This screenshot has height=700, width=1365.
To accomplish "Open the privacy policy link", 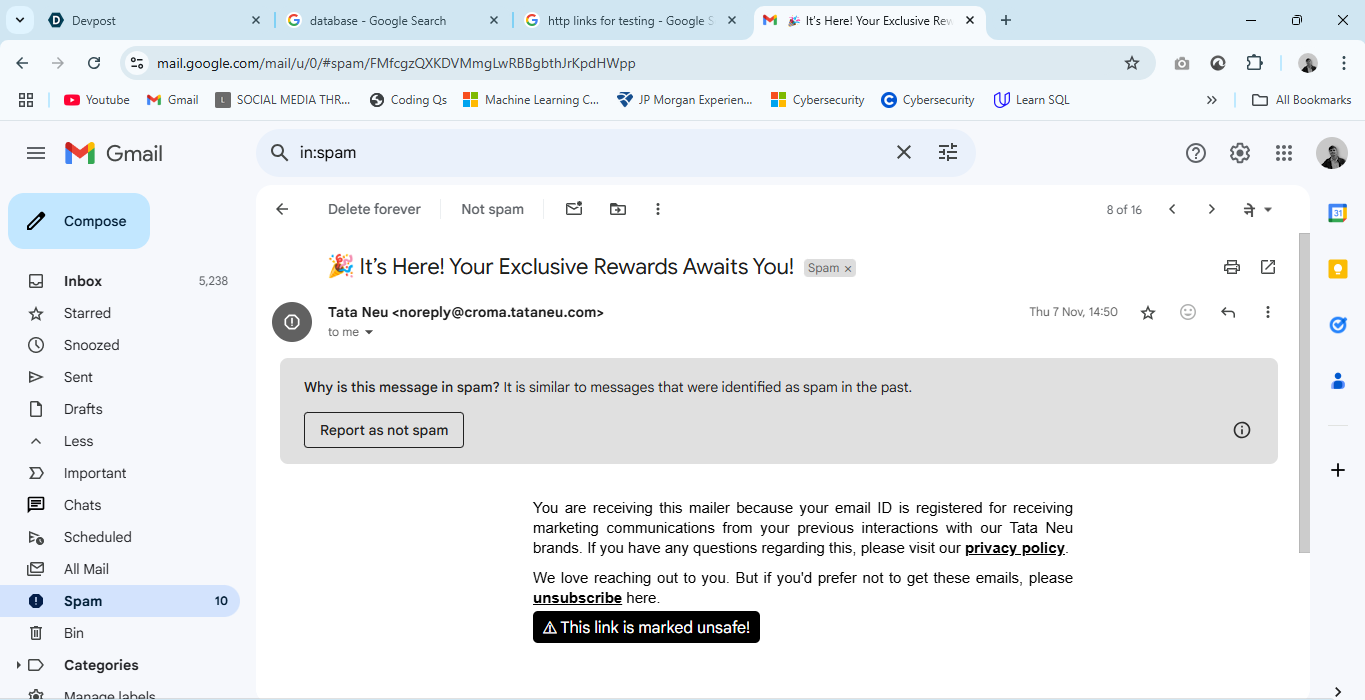I will tap(1015, 548).
